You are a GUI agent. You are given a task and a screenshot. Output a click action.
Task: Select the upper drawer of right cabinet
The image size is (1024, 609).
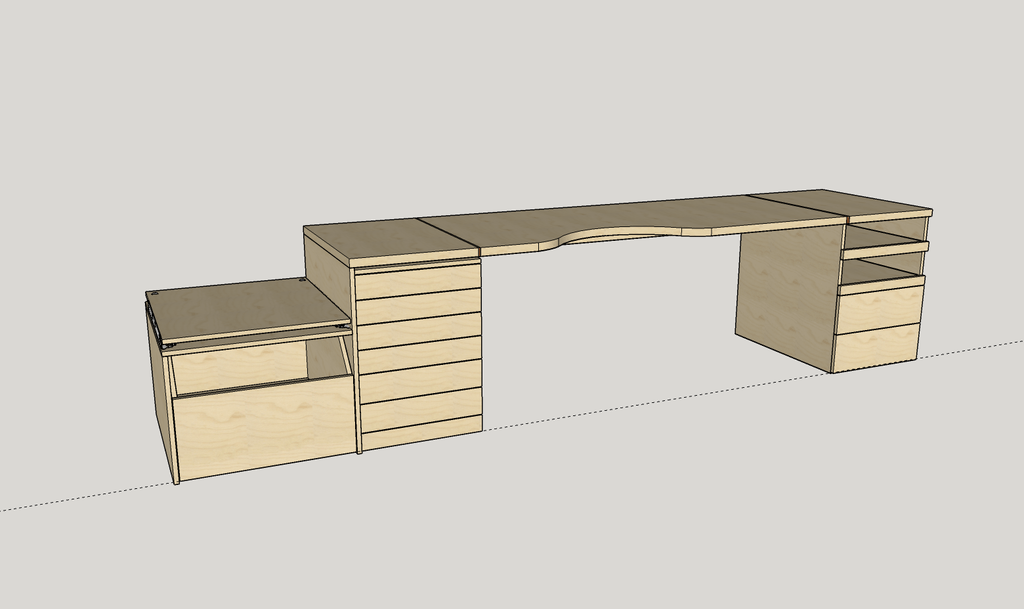[x=880, y=309]
